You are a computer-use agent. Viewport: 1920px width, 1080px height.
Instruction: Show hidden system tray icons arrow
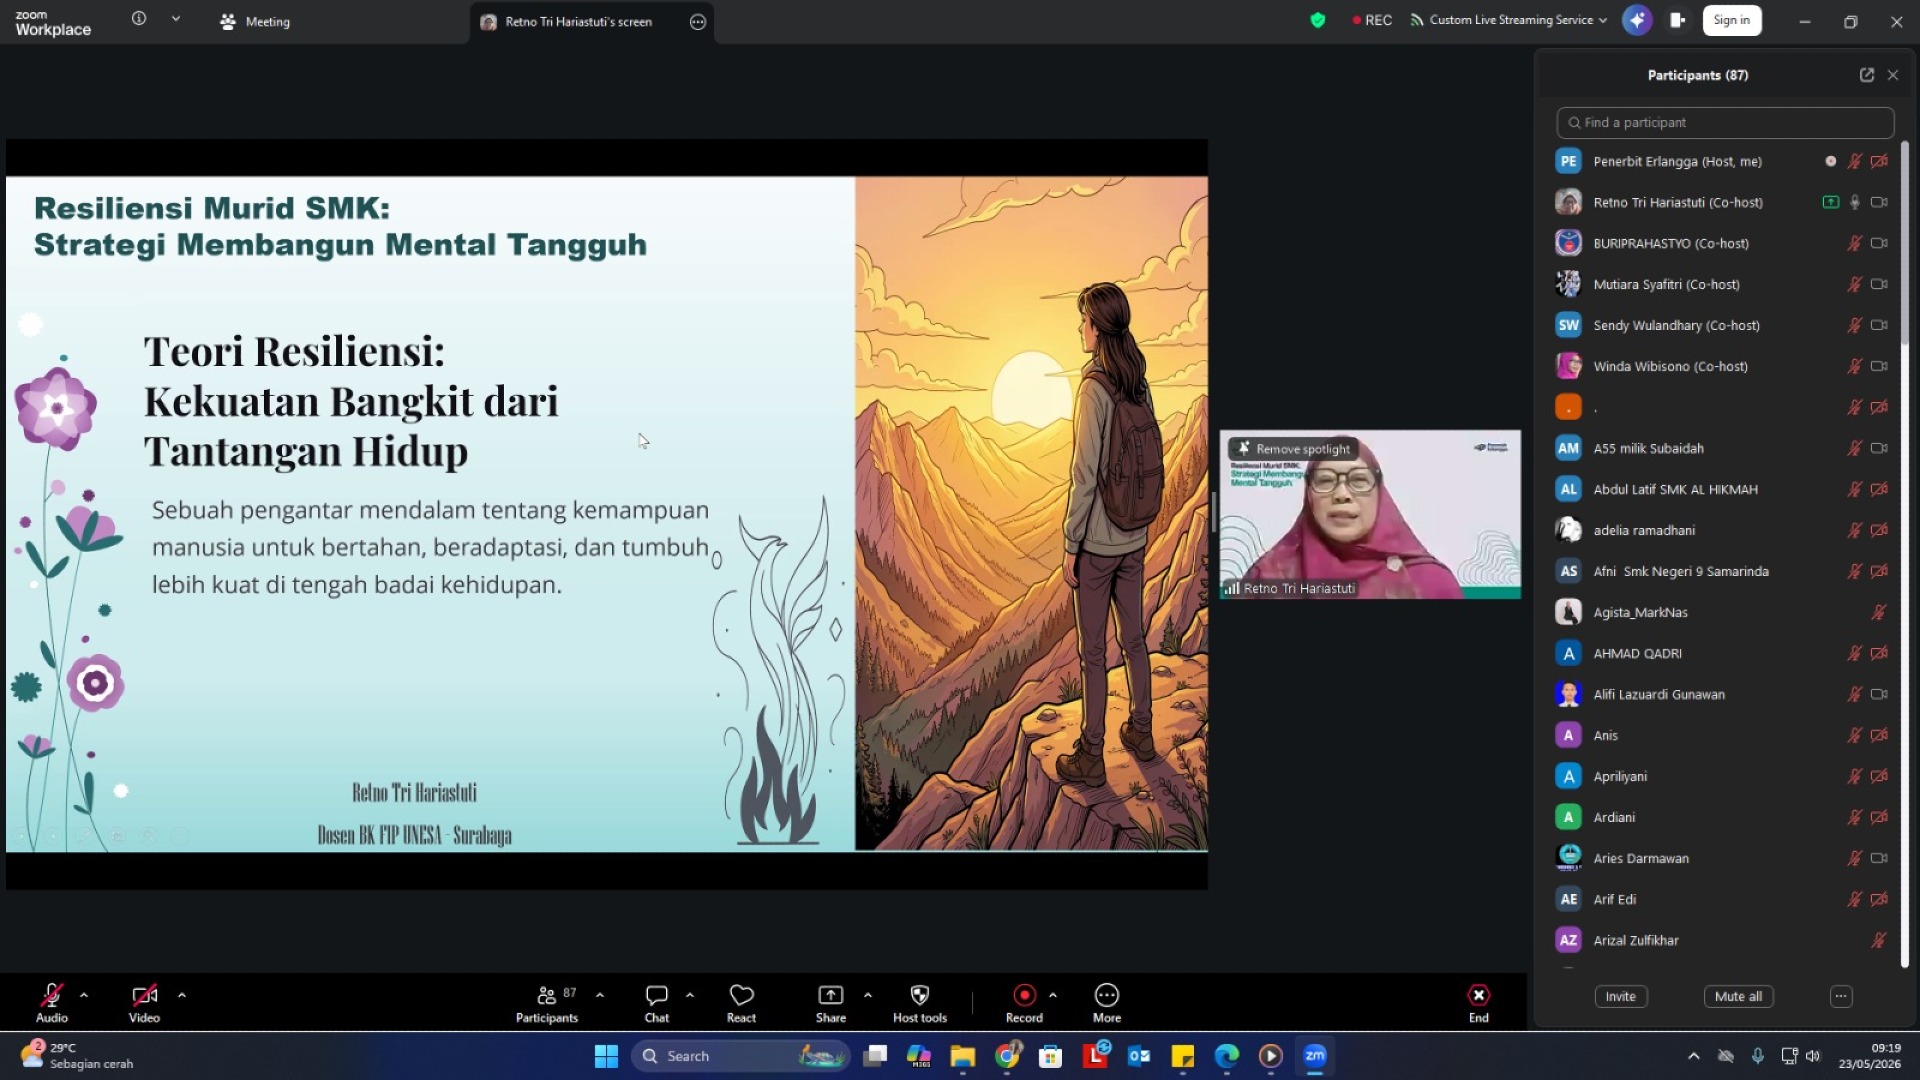click(1693, 1056)
